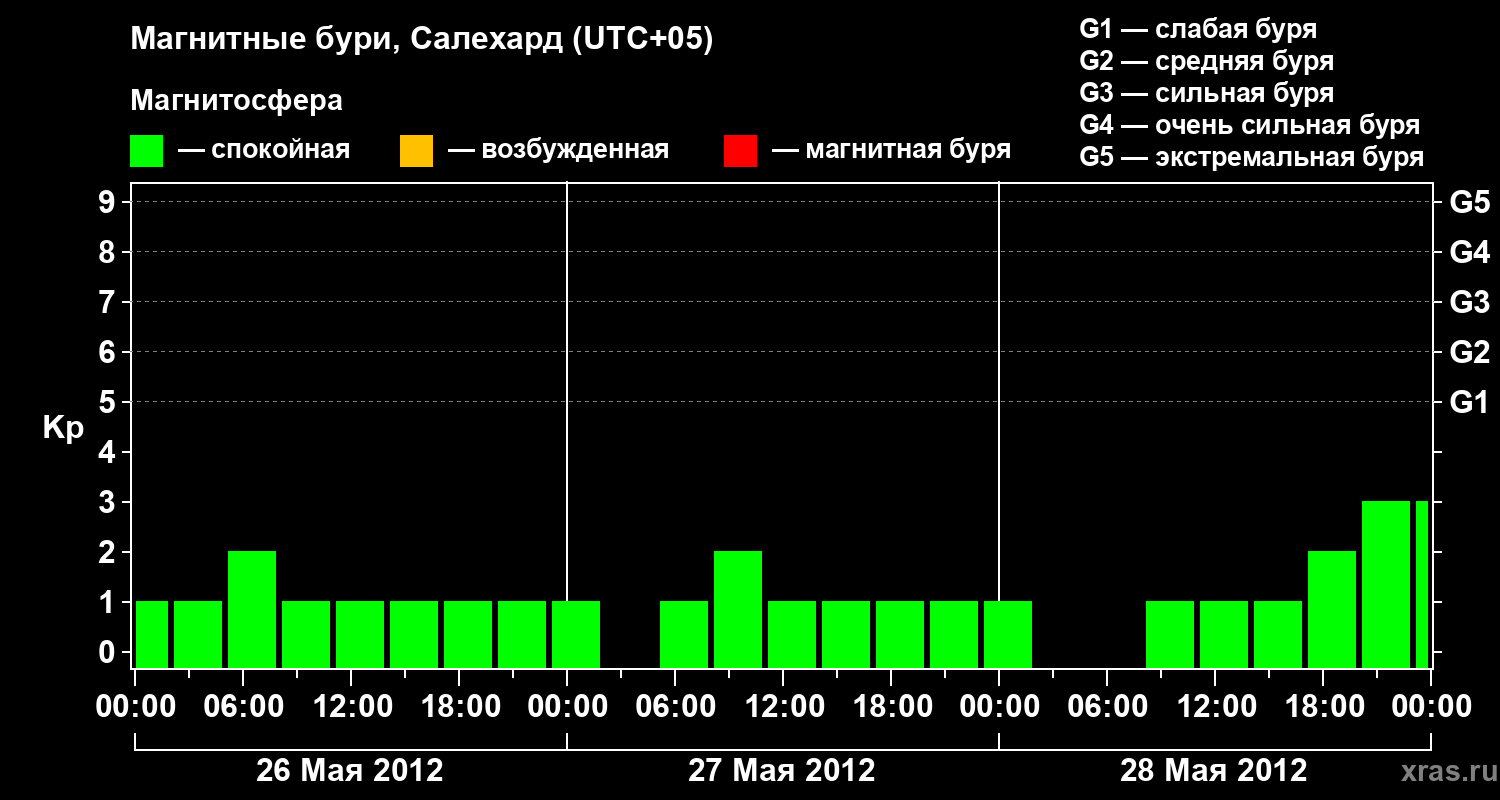
Task: Click the 'Магнитосфера' heading
Action: [236, 101]
